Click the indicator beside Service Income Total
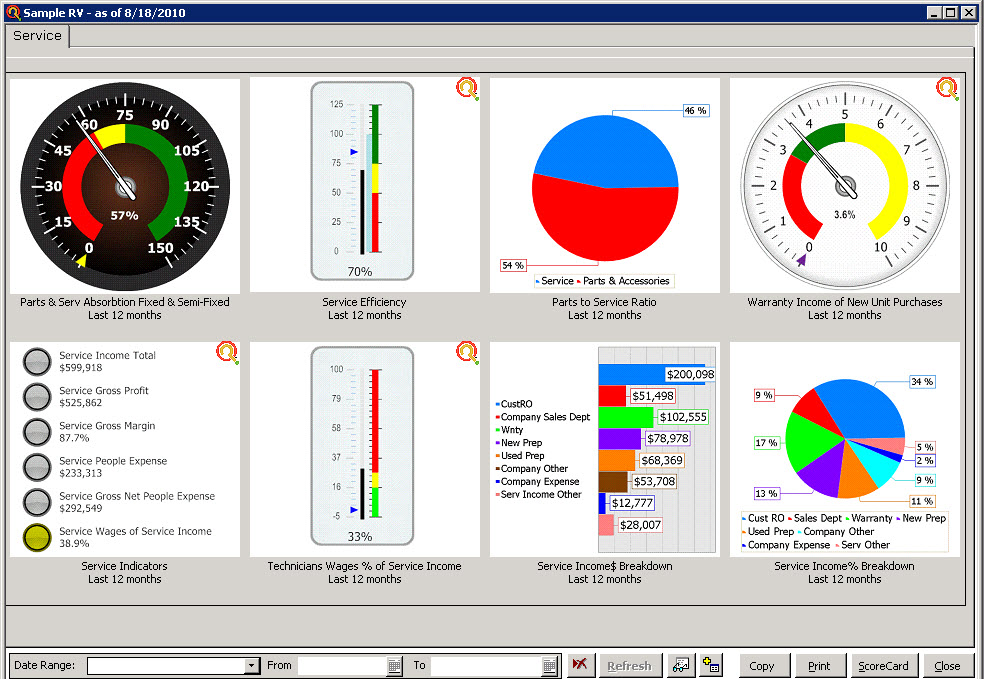The image size is (984, 679). pyautogui.click(x=36, y=361)
